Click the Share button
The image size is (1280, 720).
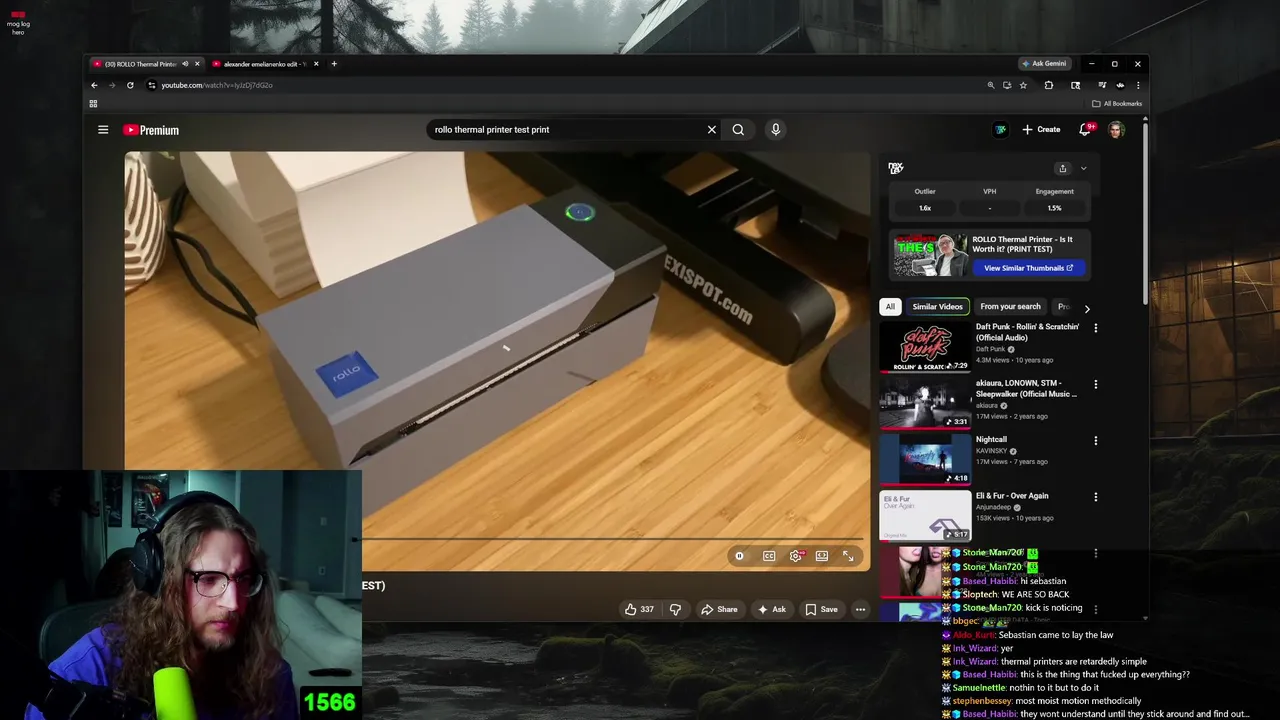719,609
